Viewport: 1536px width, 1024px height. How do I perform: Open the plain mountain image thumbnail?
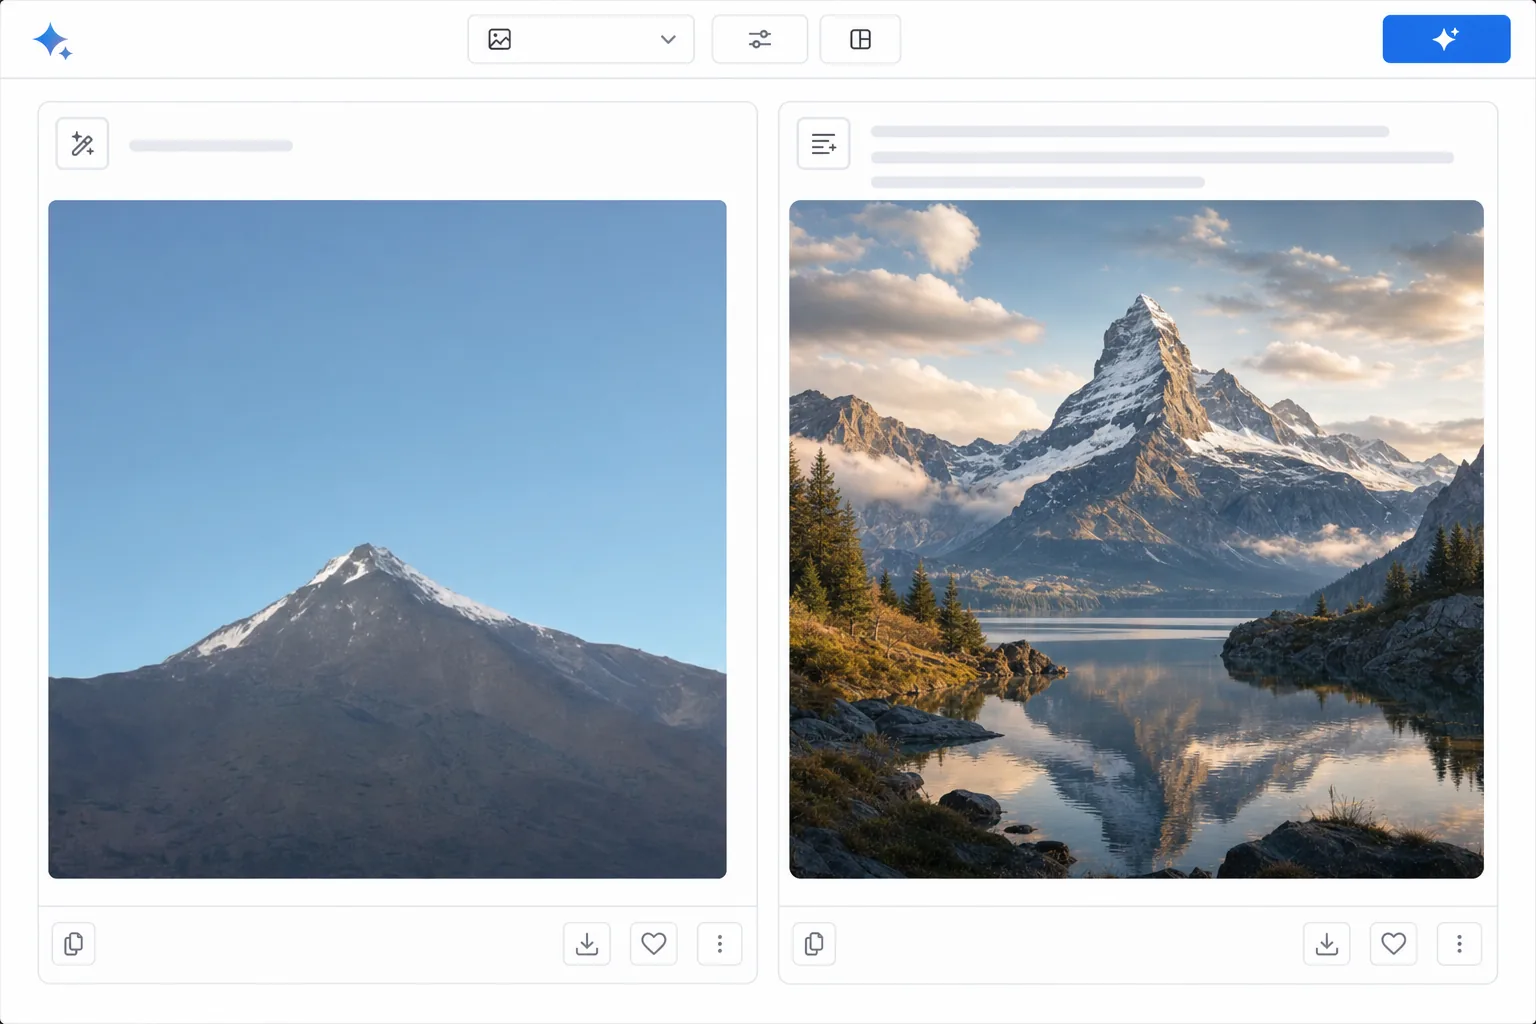pyautogui.click(x=387, y=539)
